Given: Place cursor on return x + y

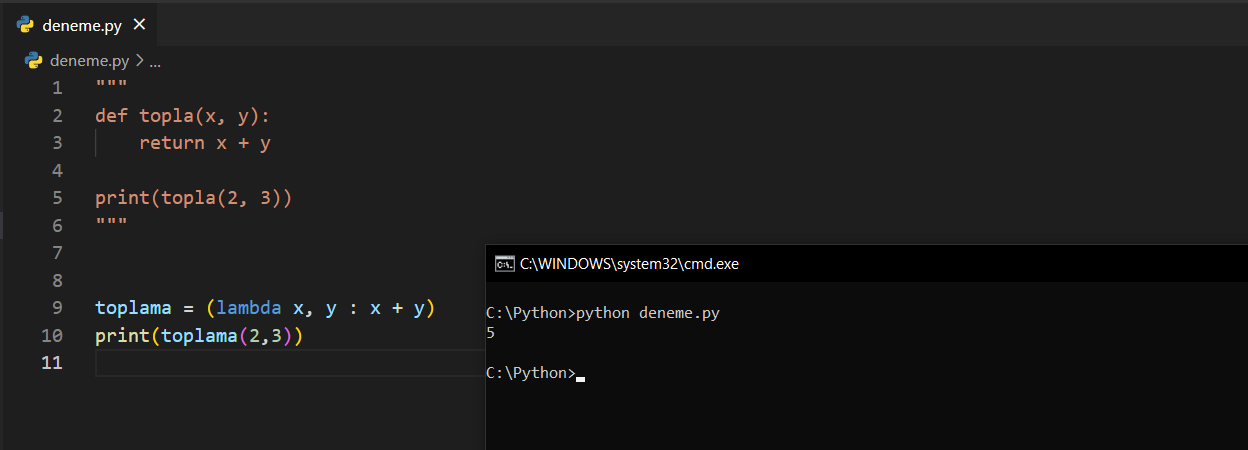Looking at the screenshot, I should 205,143.
